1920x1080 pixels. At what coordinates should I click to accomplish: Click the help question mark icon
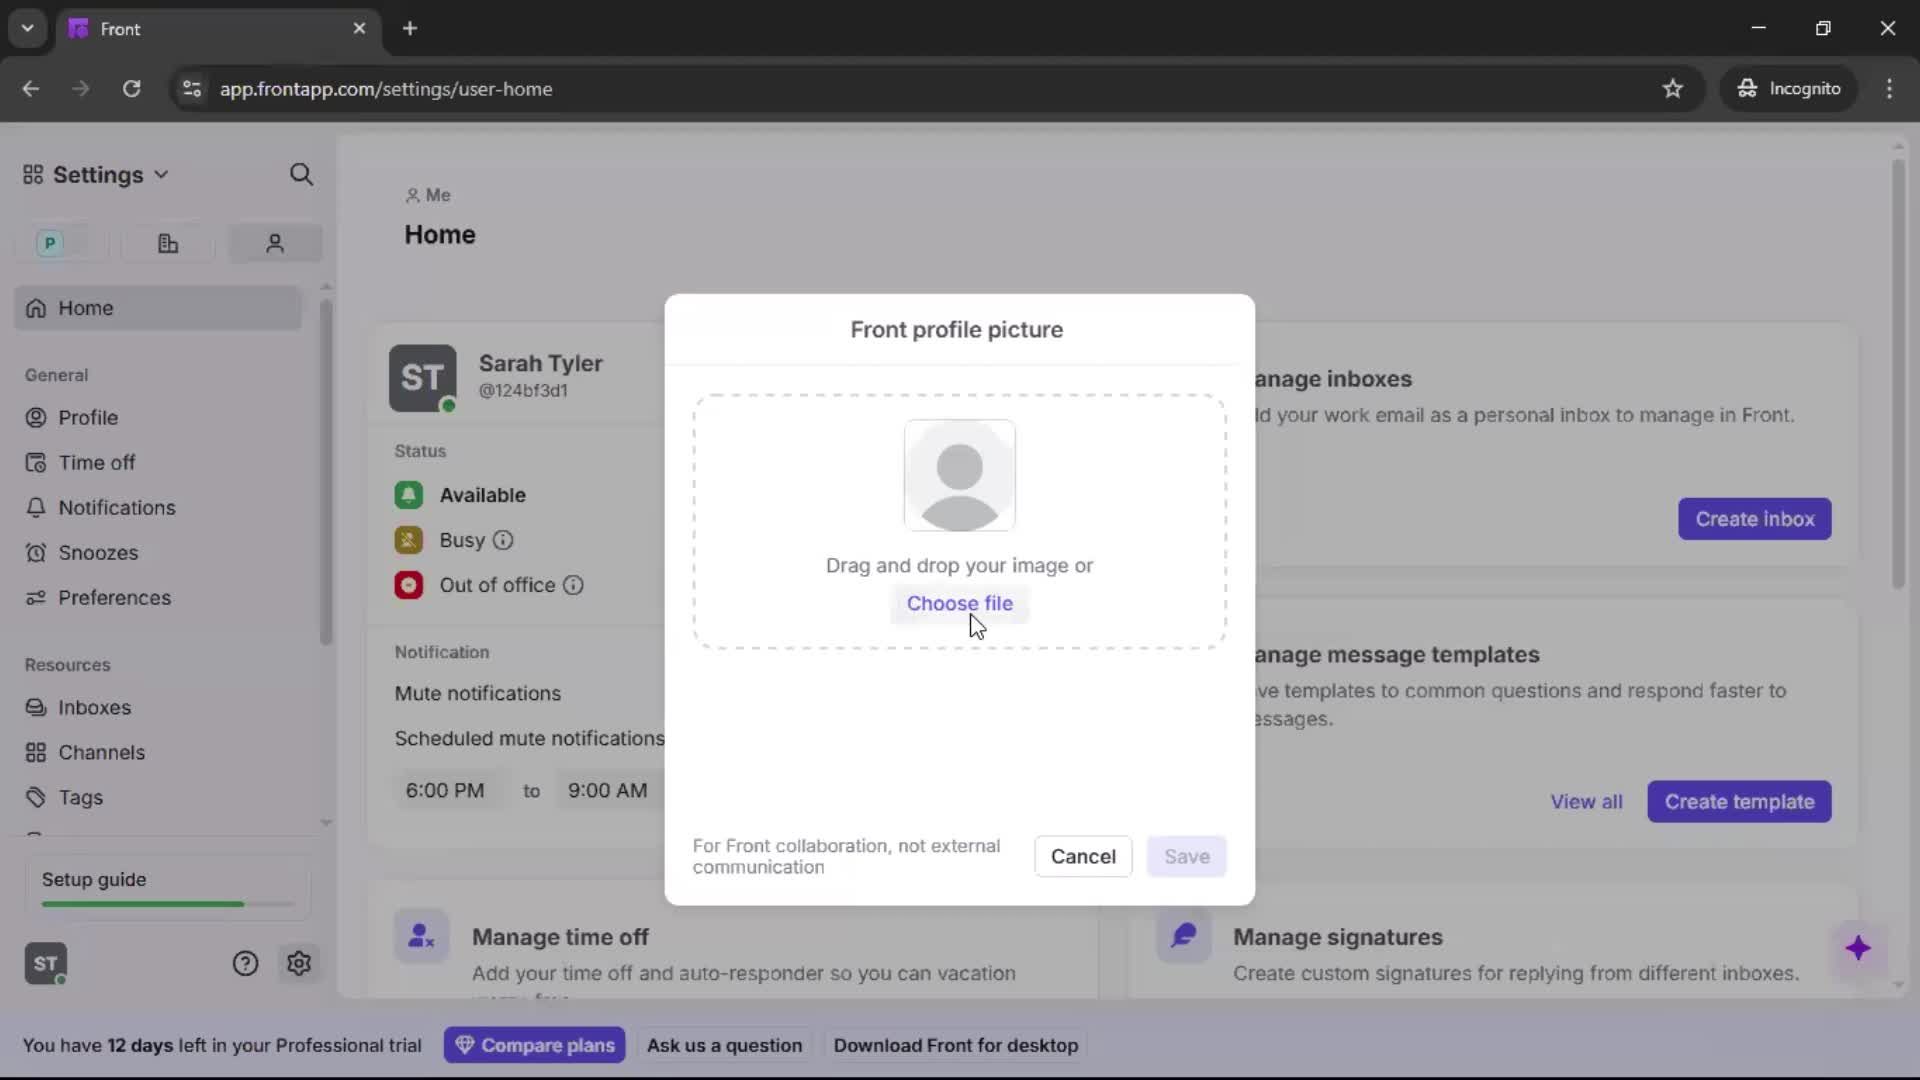(x=246, y=963)
